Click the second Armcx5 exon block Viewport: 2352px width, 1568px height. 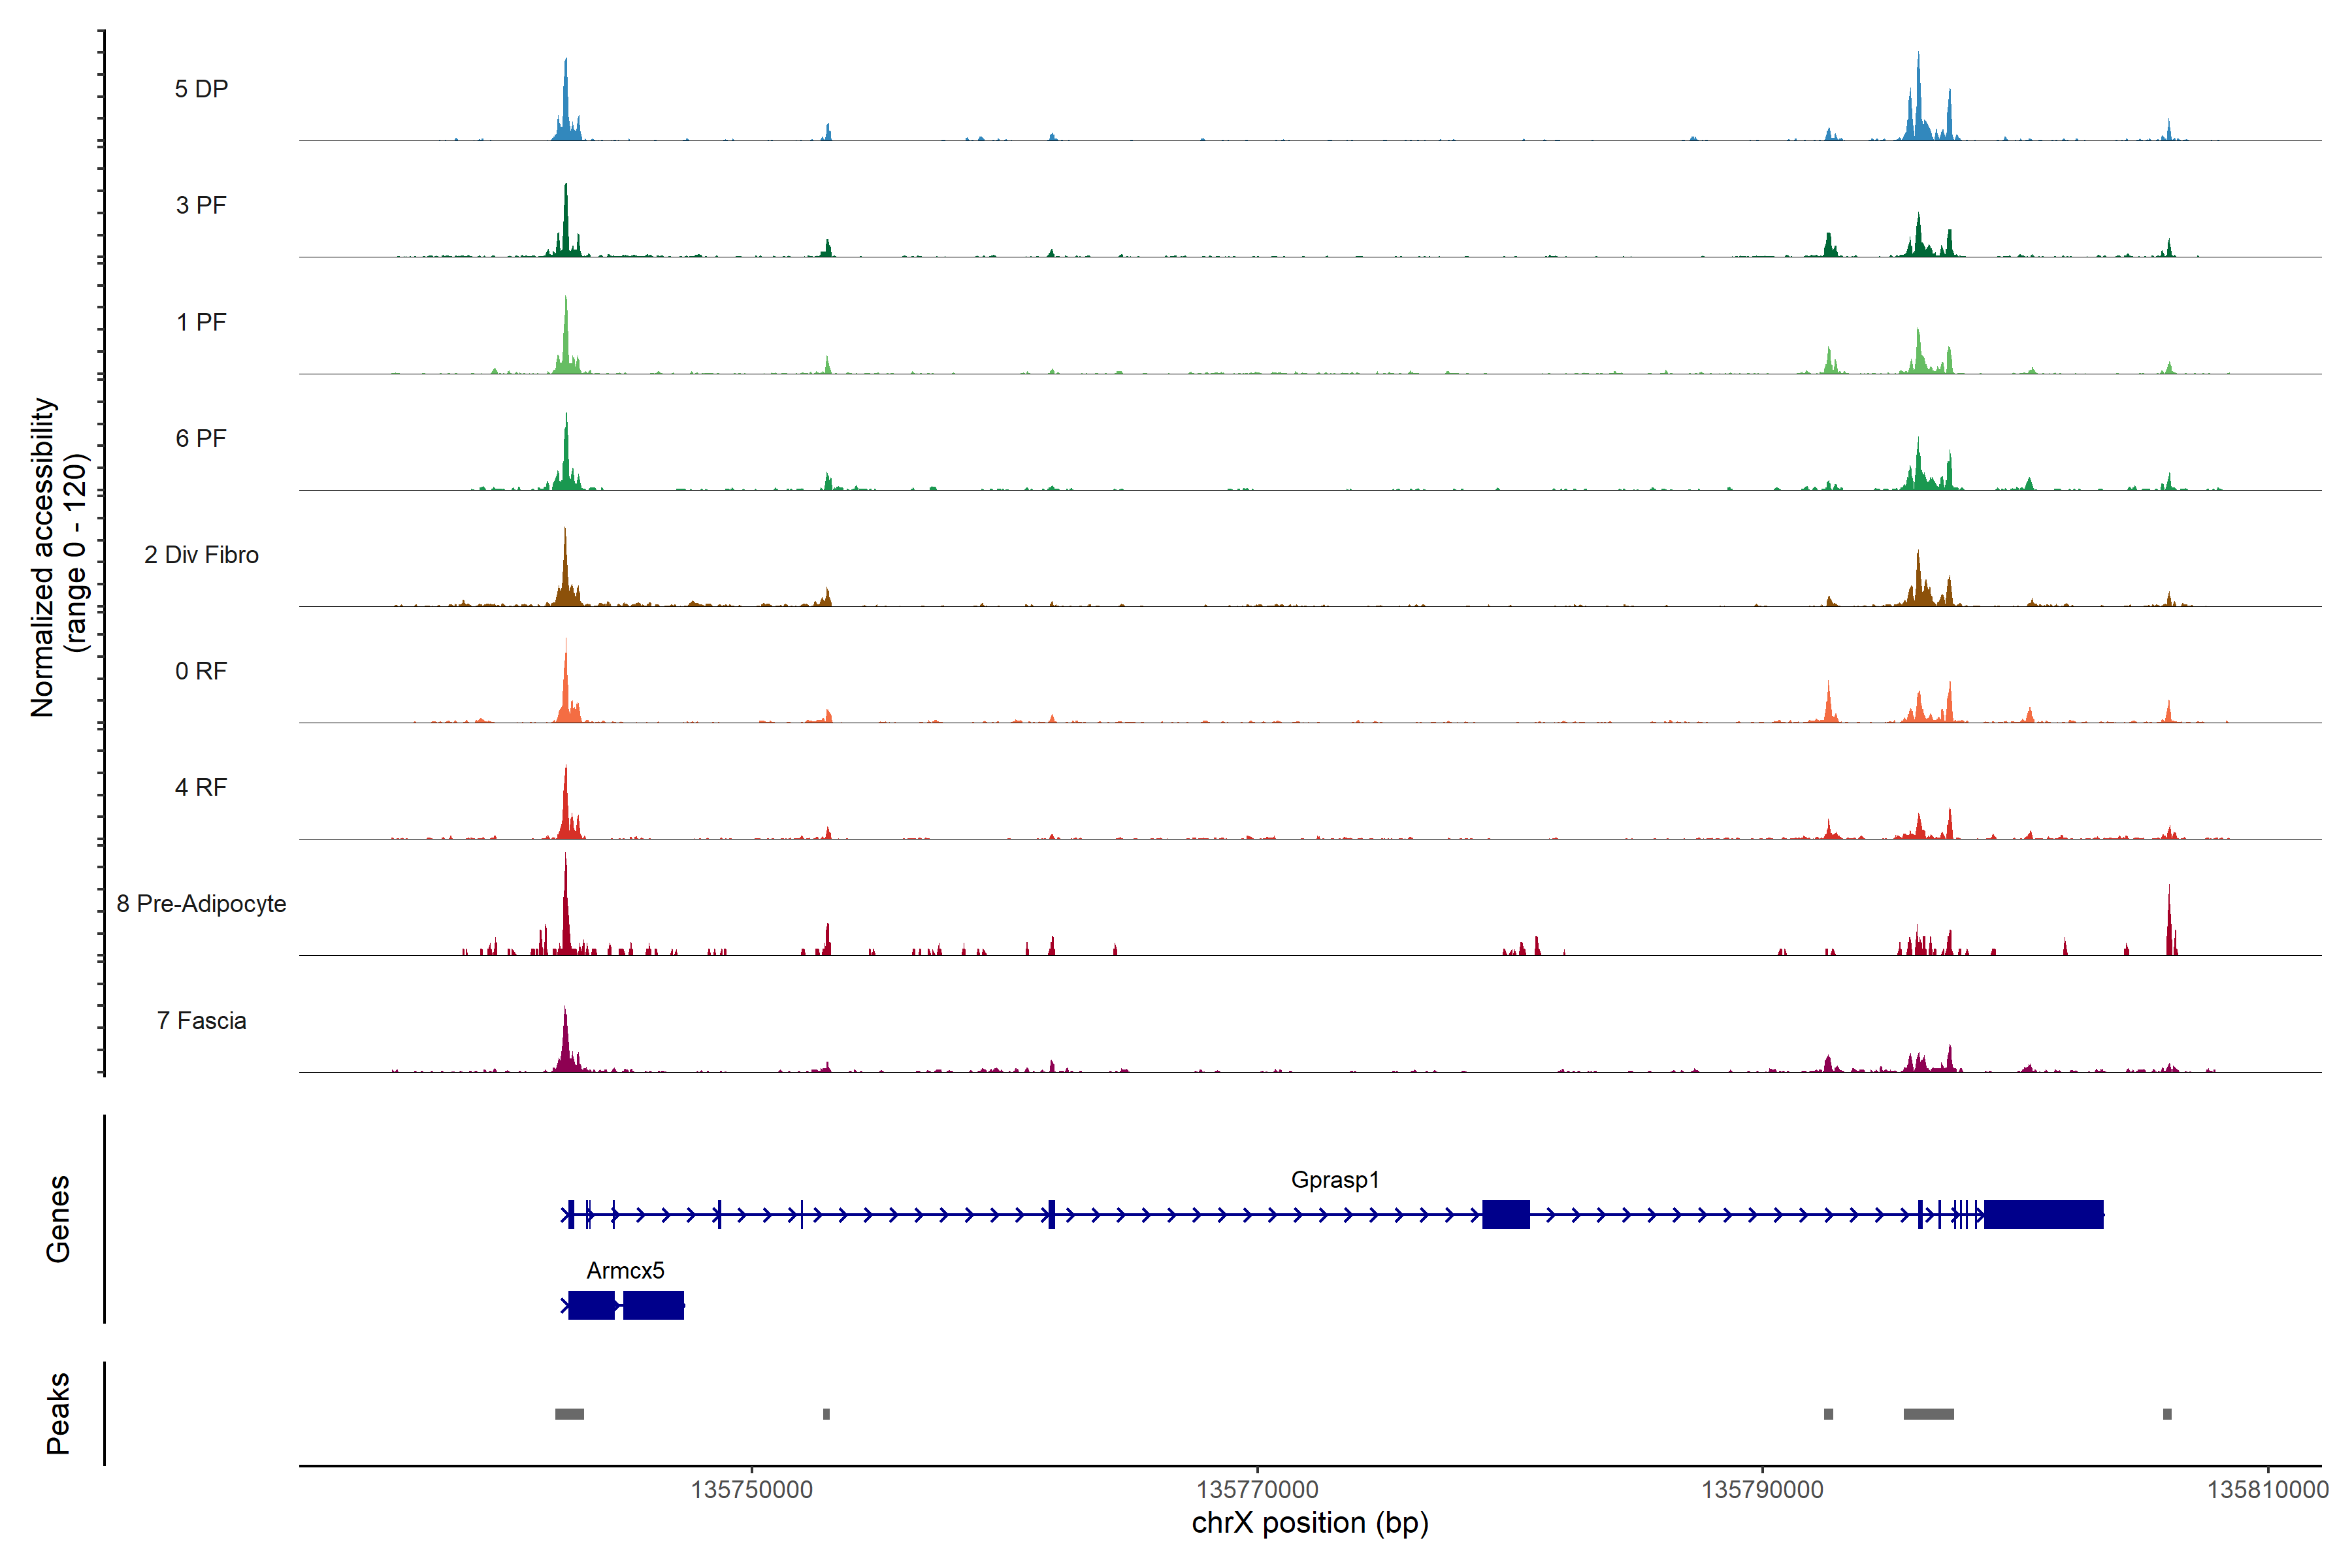click(653, 1305)
